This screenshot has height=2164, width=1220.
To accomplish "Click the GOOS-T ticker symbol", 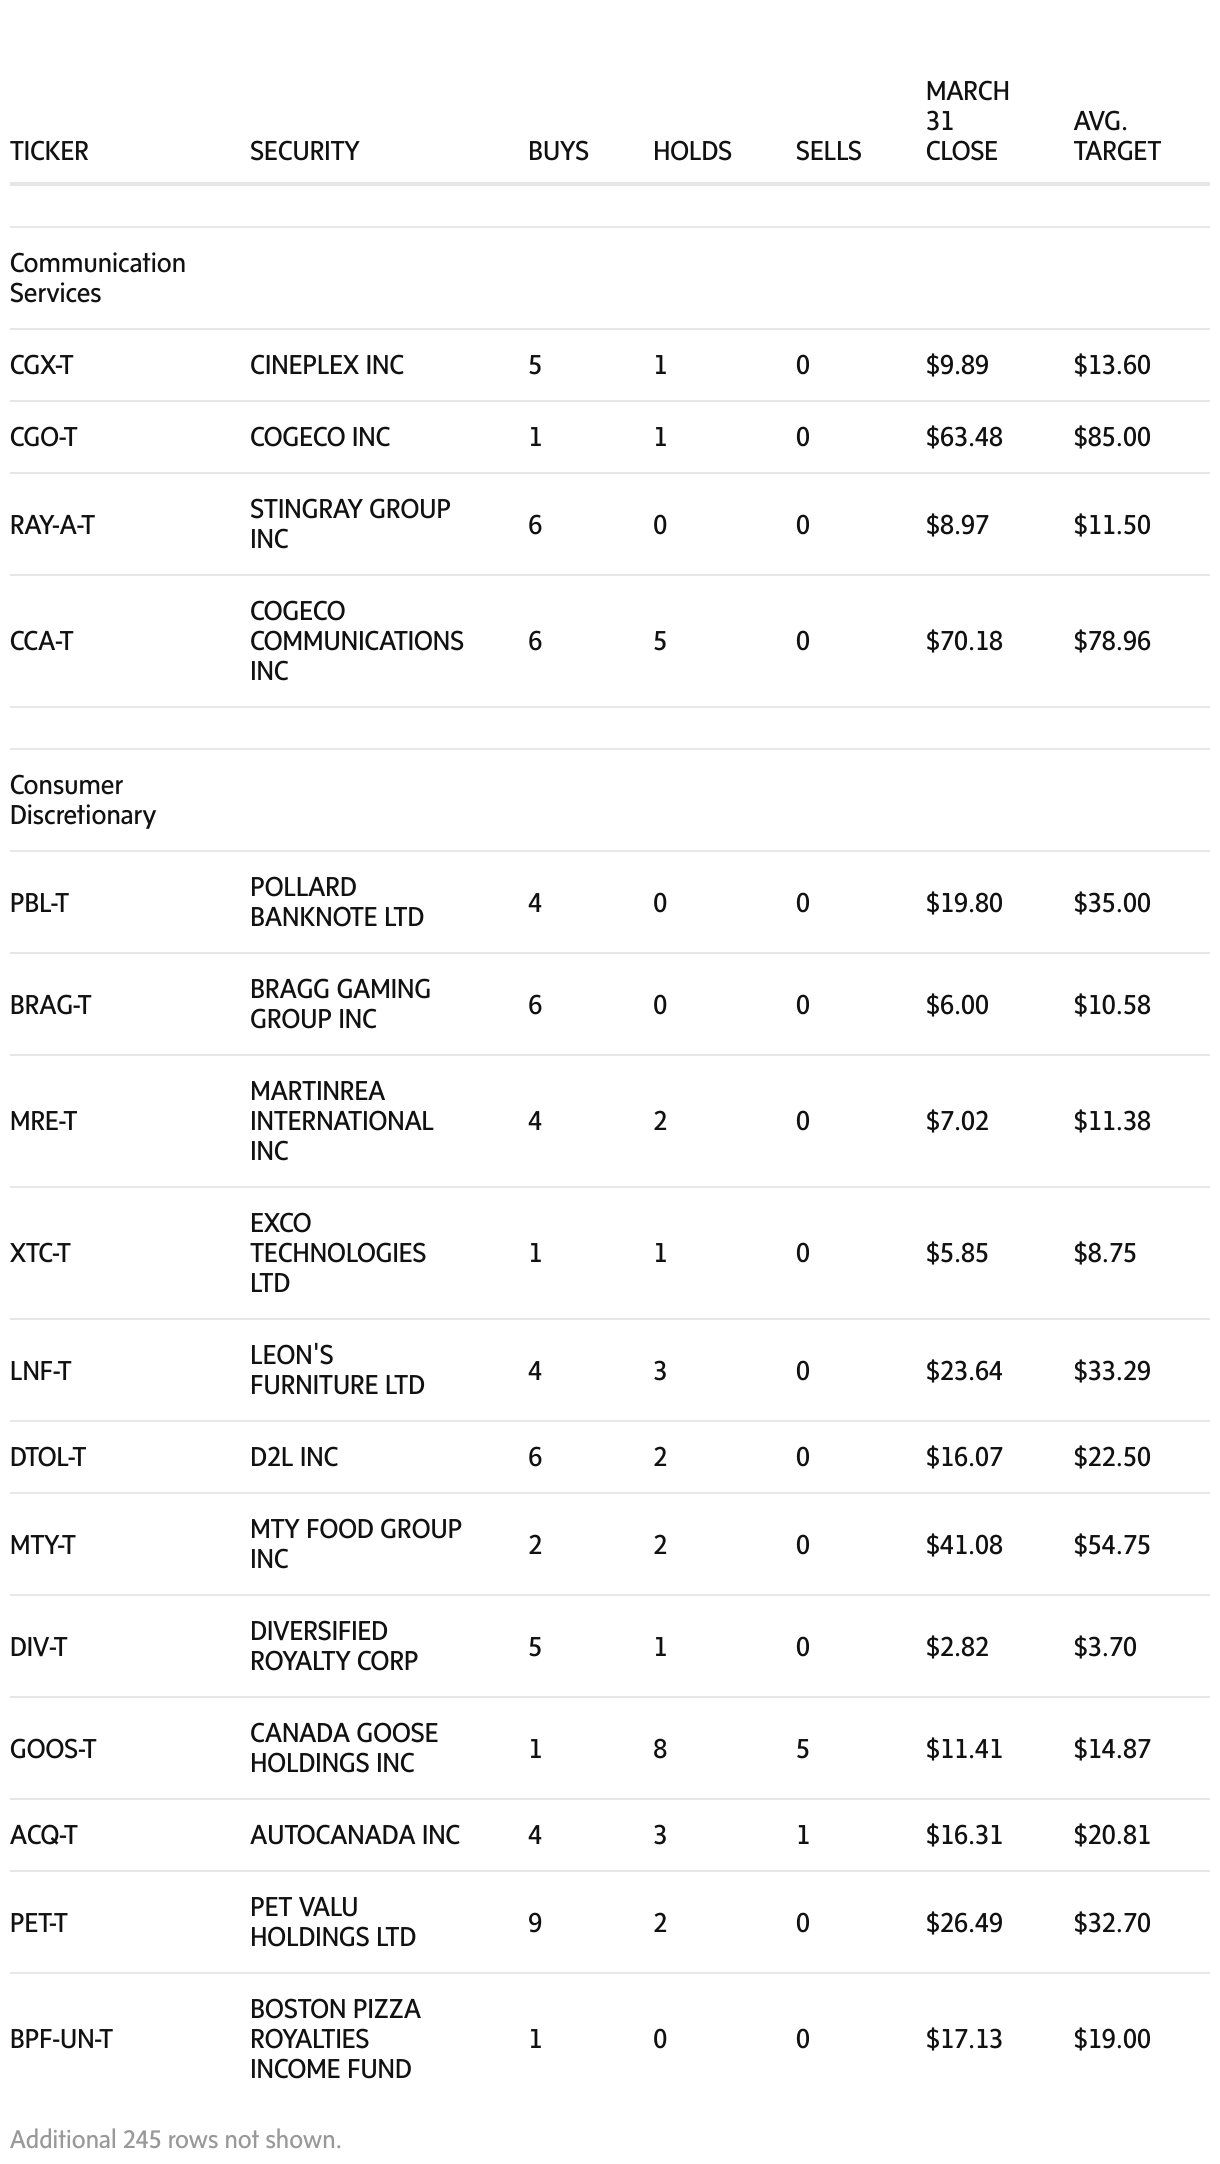I will coord(53,1749).
